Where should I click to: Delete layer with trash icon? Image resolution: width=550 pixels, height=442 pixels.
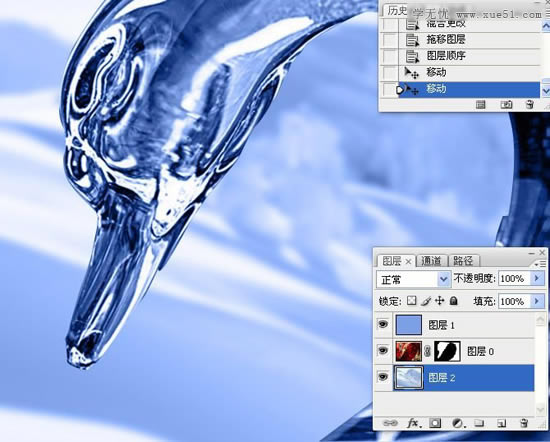(524, 423)
